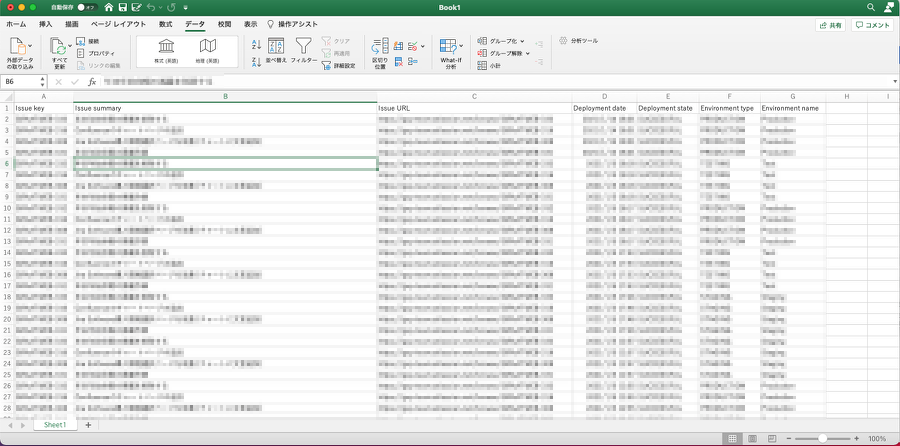Screen dimensions: 900x446
Task: Click the What-If 分析 icon
Action: tap(448, 46)
